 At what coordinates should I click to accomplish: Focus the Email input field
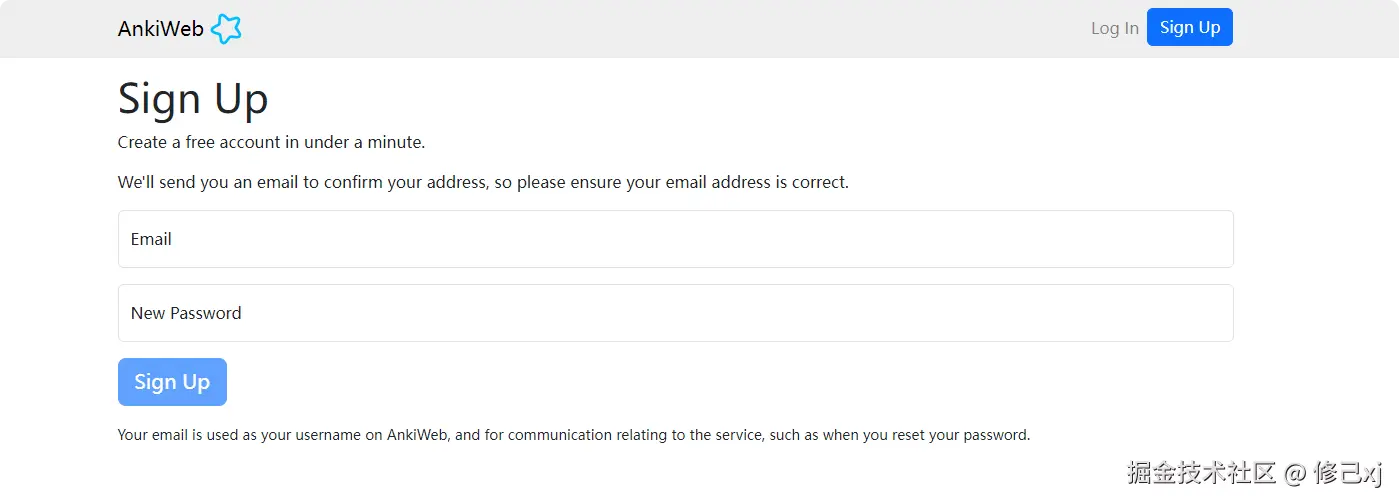coord(675,239)
